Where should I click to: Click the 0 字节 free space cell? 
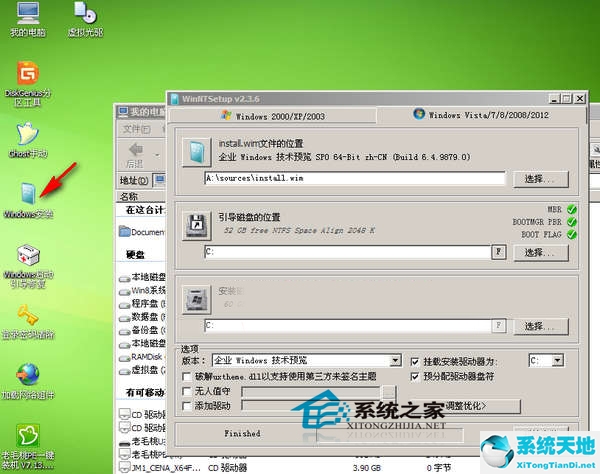439,468
